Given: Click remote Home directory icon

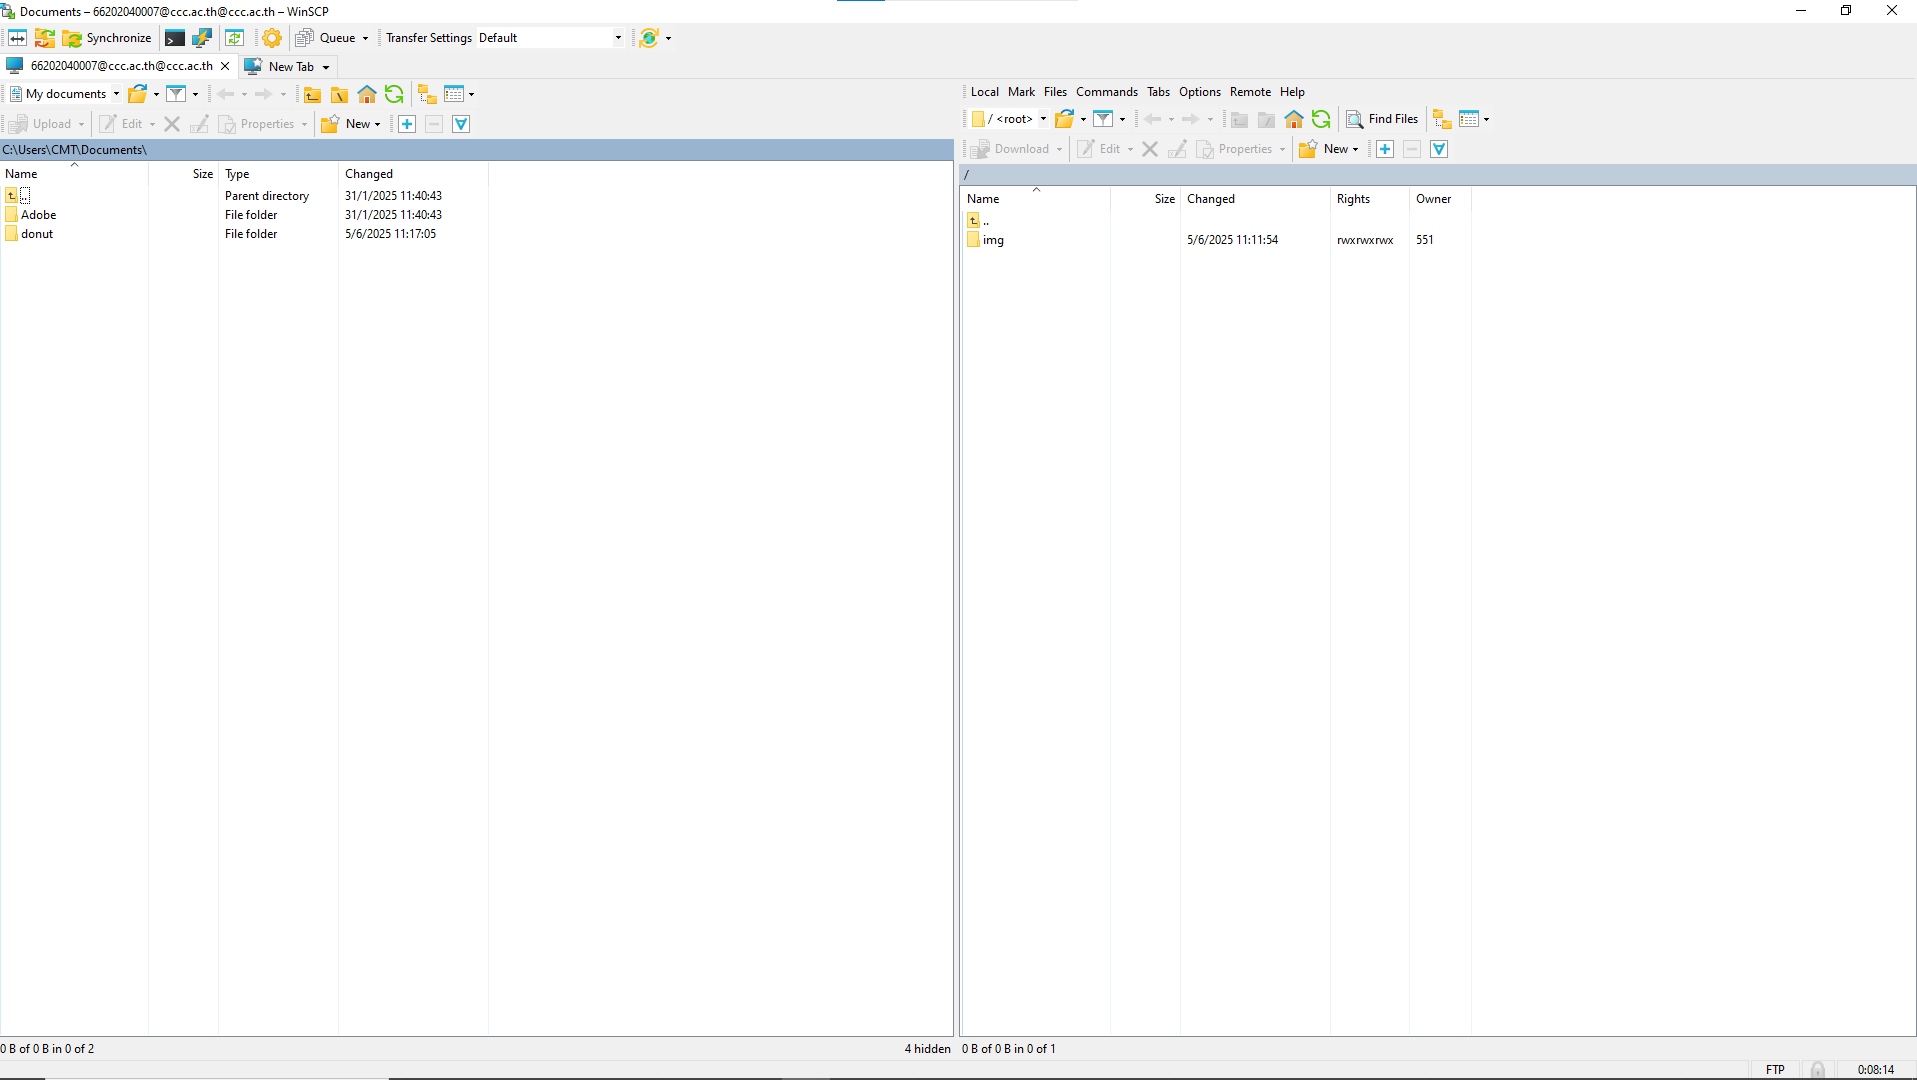Looking at the screenshot, I should click(1294, 119).
